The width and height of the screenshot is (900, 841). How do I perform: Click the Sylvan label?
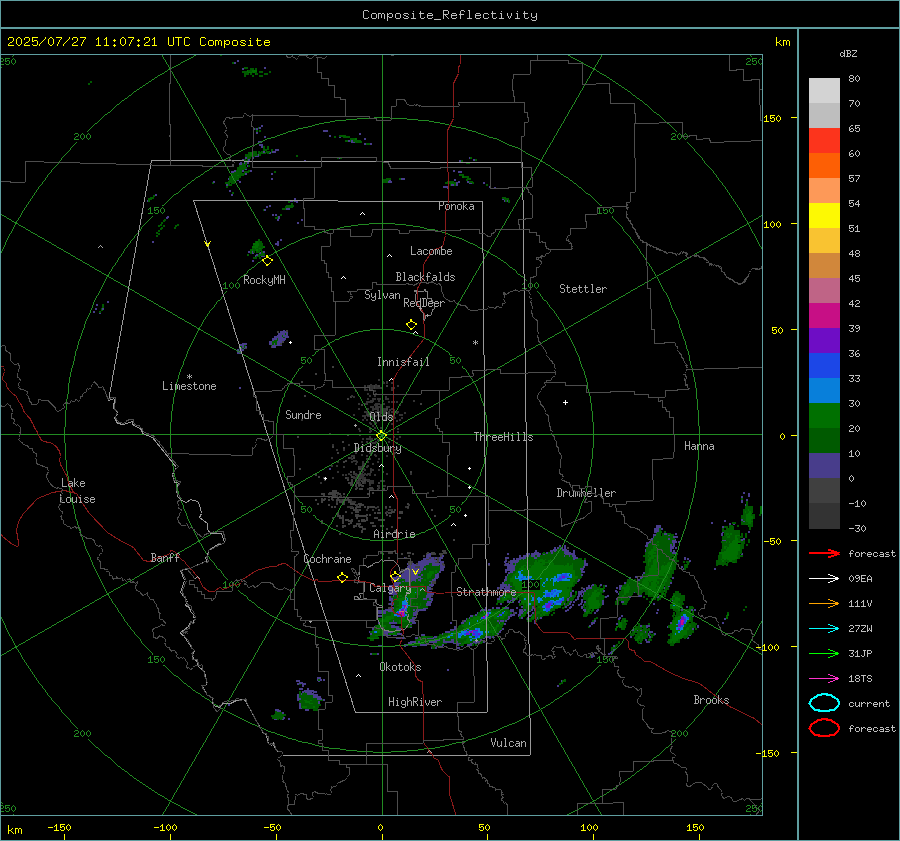(382, 295)
